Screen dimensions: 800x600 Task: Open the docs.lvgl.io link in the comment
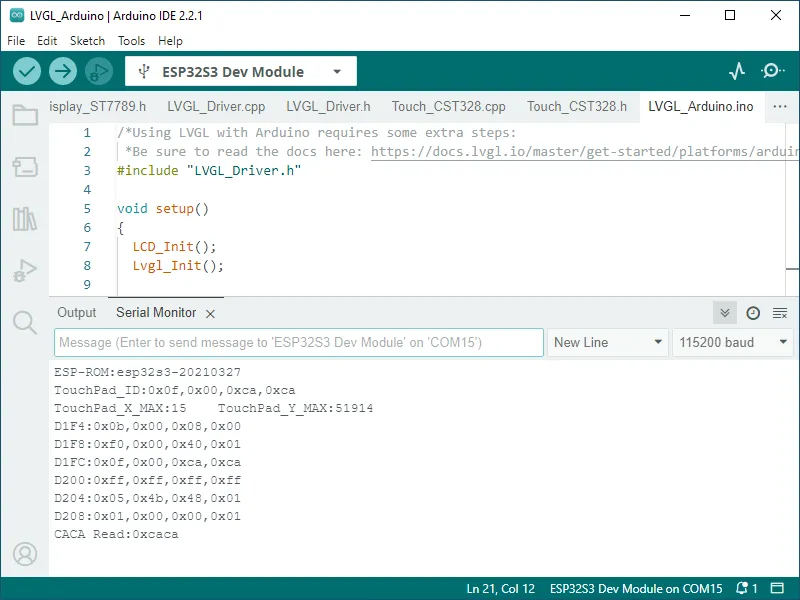584,152
